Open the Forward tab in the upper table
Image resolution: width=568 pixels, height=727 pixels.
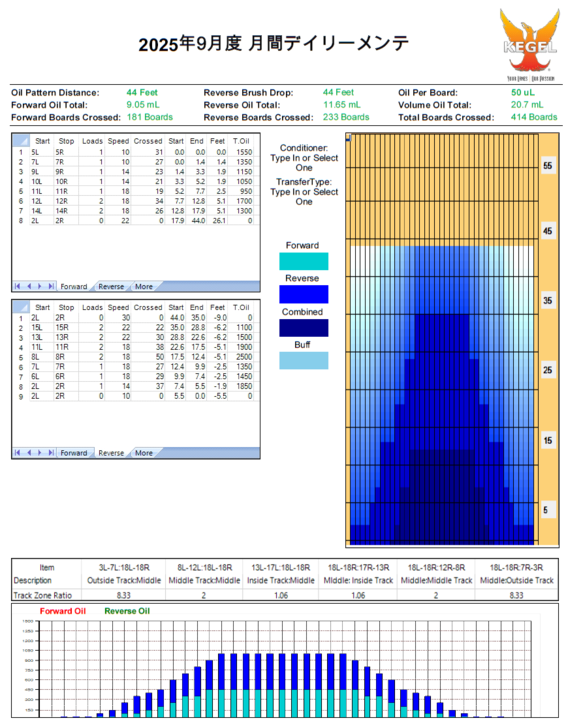pyautogui.click(x=74, y=287)
